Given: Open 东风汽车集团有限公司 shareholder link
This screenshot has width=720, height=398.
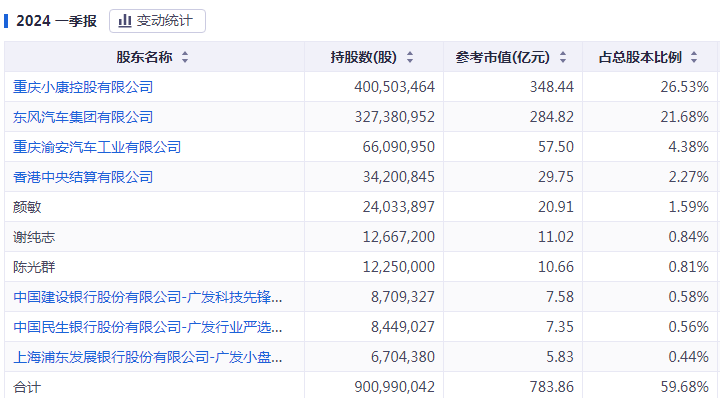Looking at the screenshot, I should click(83, 117).
